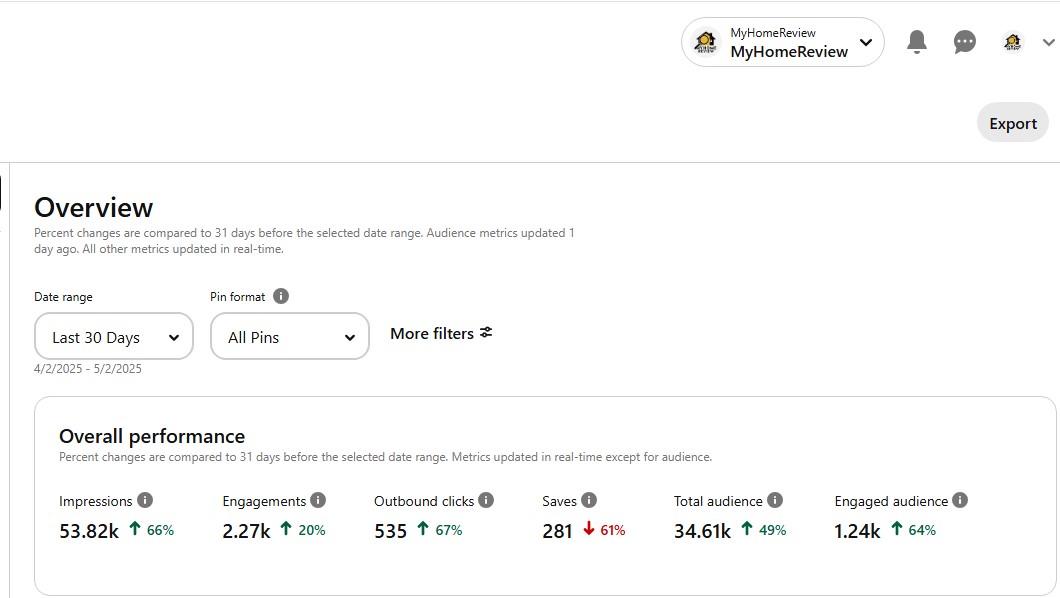This screenshot has width=1060, height=598.
Task: Open the All Pins format dropdown
Action: pos(289,337)
